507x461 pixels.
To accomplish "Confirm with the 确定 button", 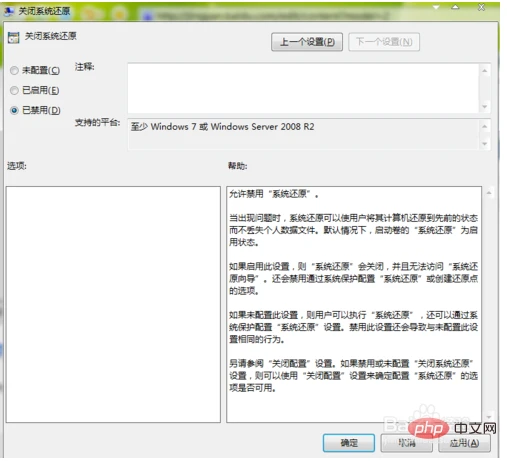I will tap(349, 443).
